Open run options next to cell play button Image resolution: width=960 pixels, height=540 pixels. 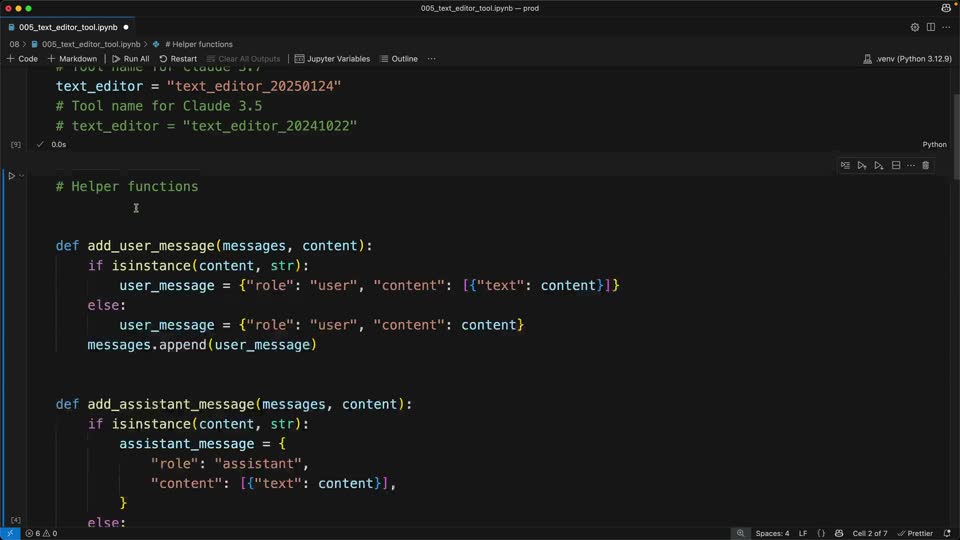[21, 176]
